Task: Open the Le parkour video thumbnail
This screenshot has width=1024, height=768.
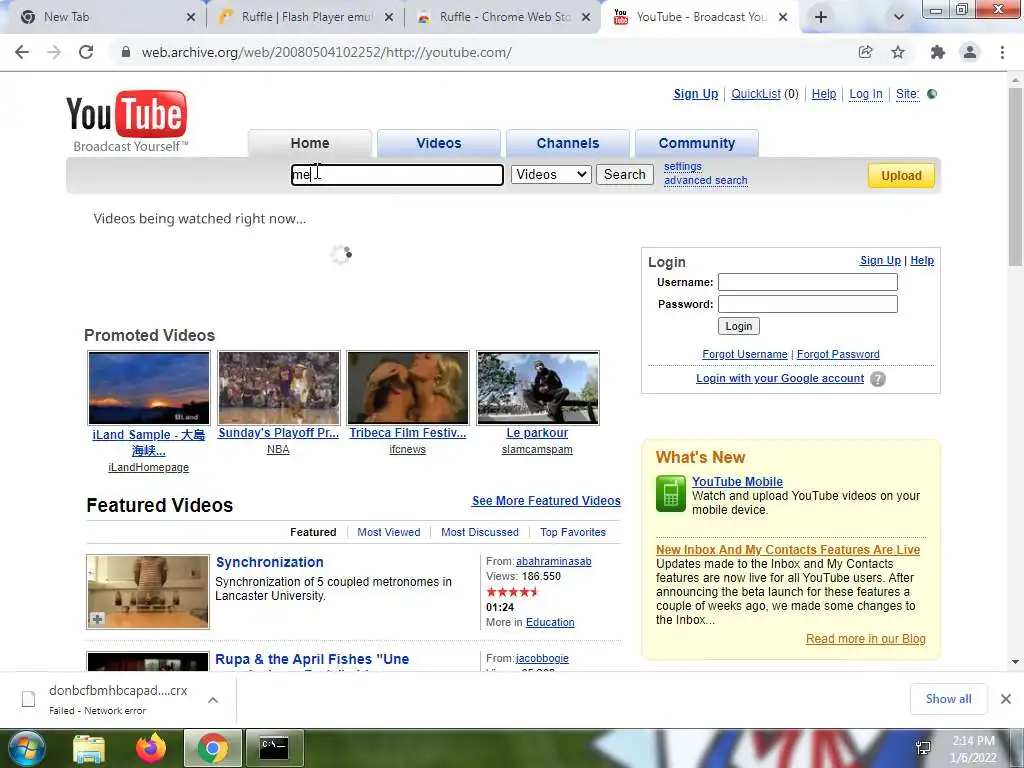Action: [x=538, y=388]
